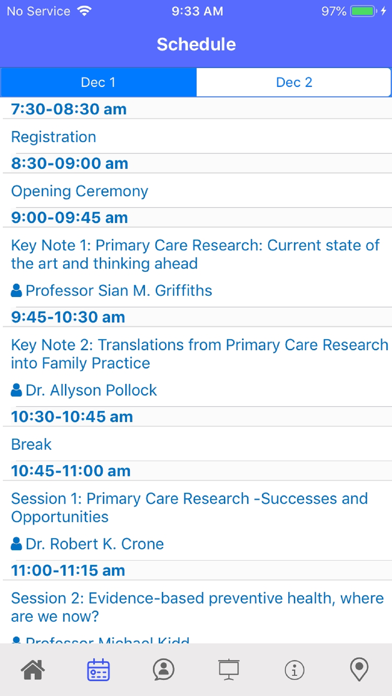
Task: Open Key Note 1 Primary Care Research session
Action: pos(195,254)
